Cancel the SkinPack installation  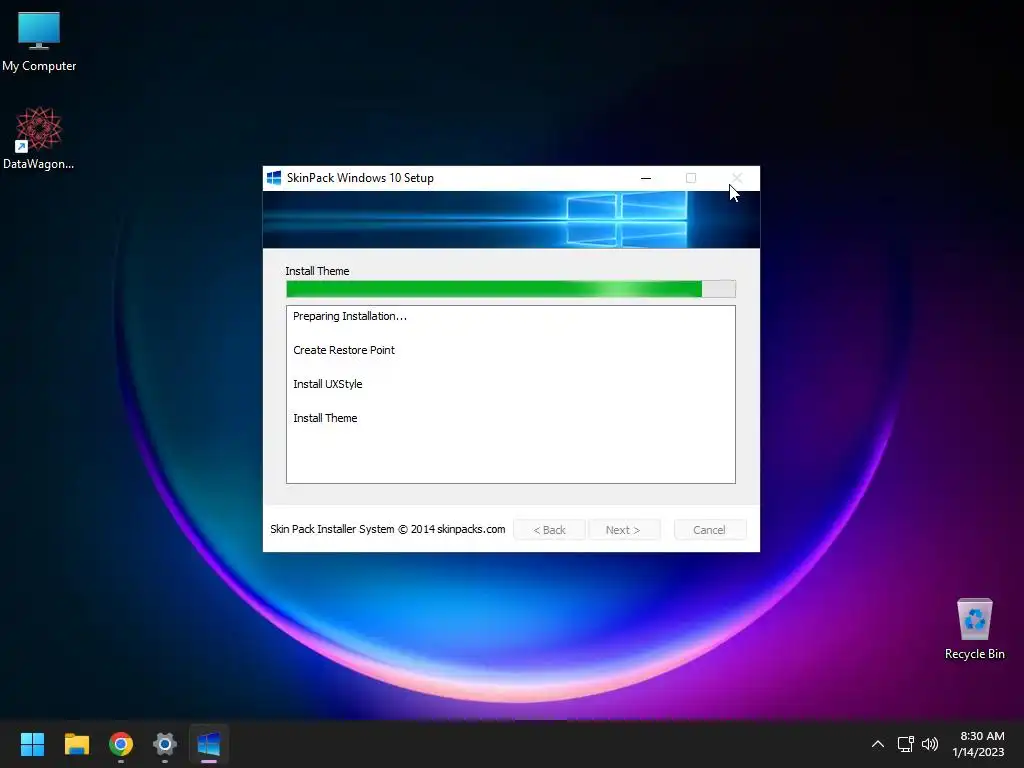(x=709, y=530)
